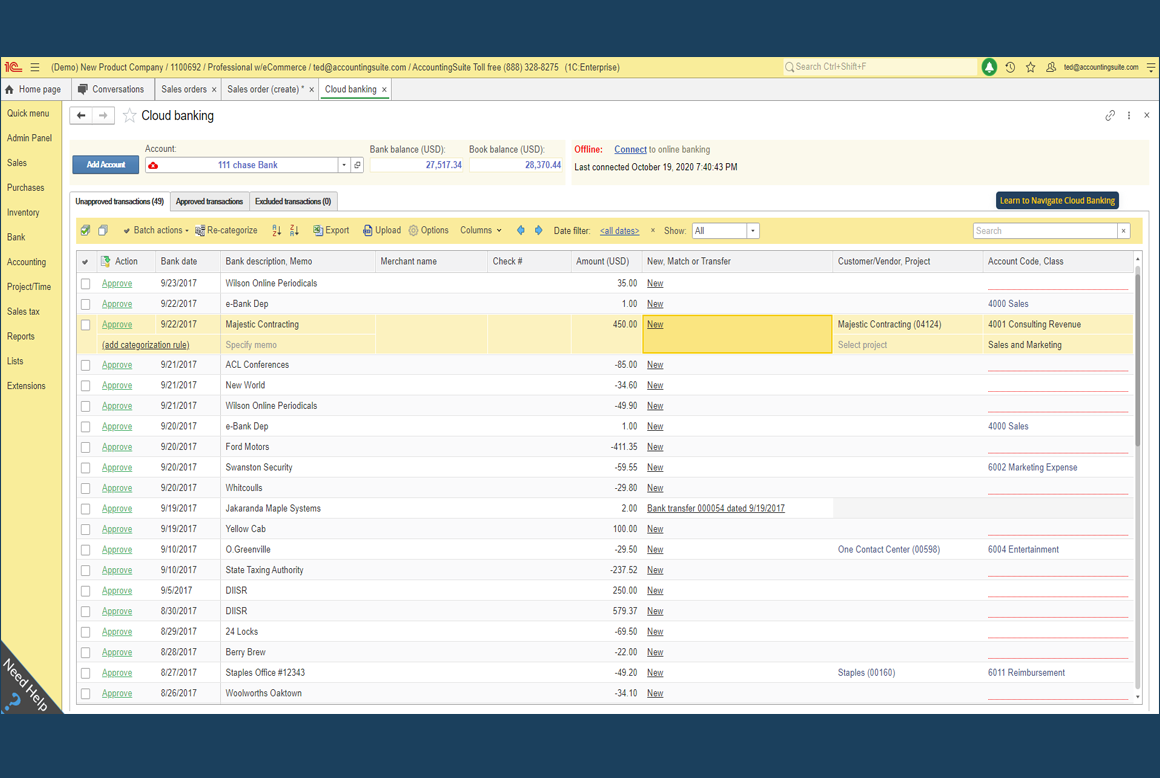
Task: Open the linked 111 chase Bank account
Action: 357,165
